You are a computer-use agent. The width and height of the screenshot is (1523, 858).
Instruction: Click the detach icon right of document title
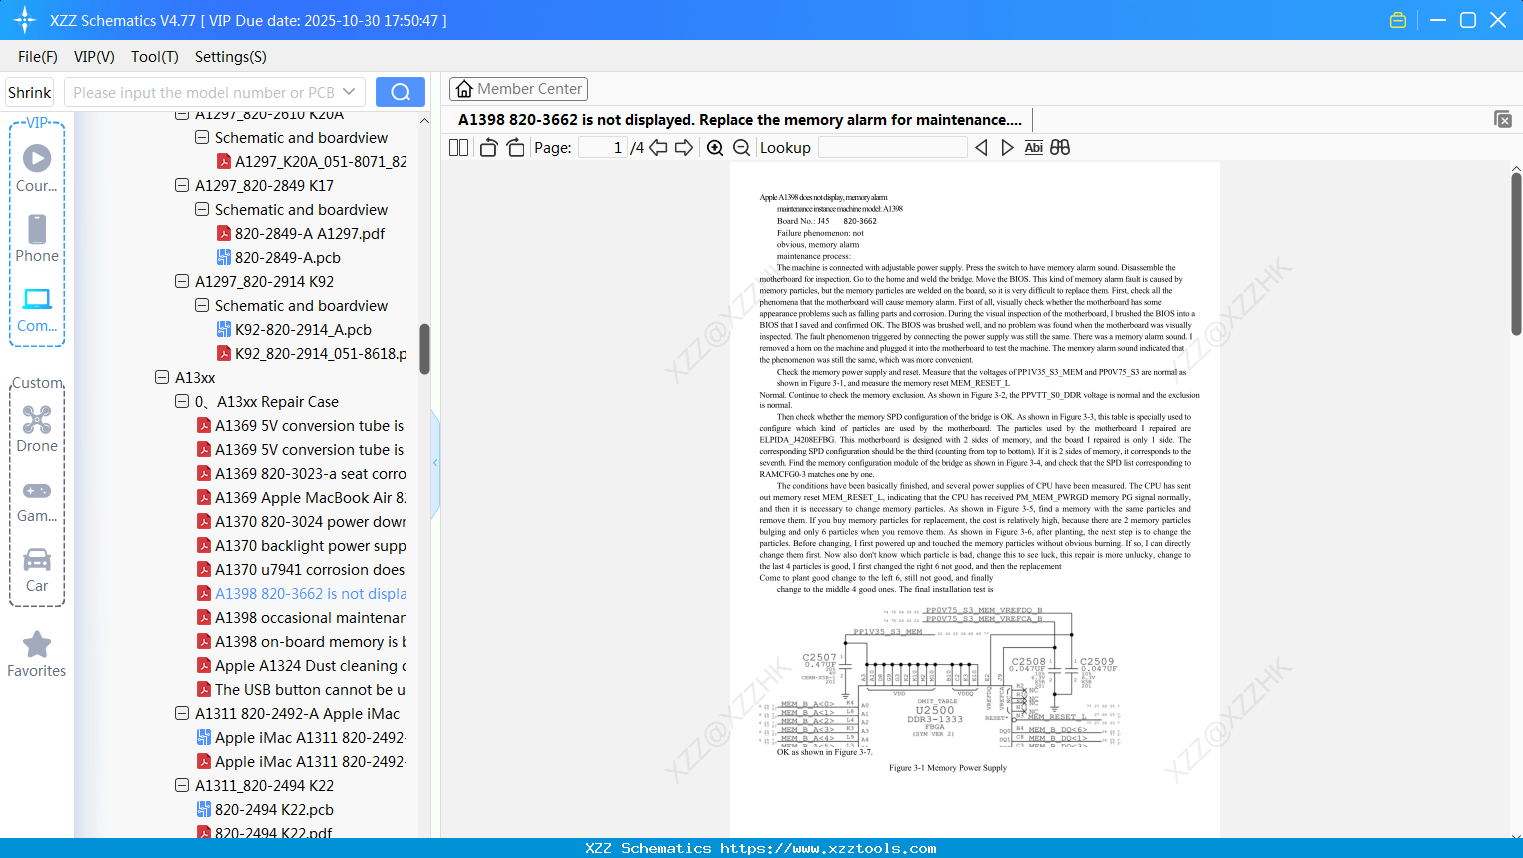point(1503,119)
